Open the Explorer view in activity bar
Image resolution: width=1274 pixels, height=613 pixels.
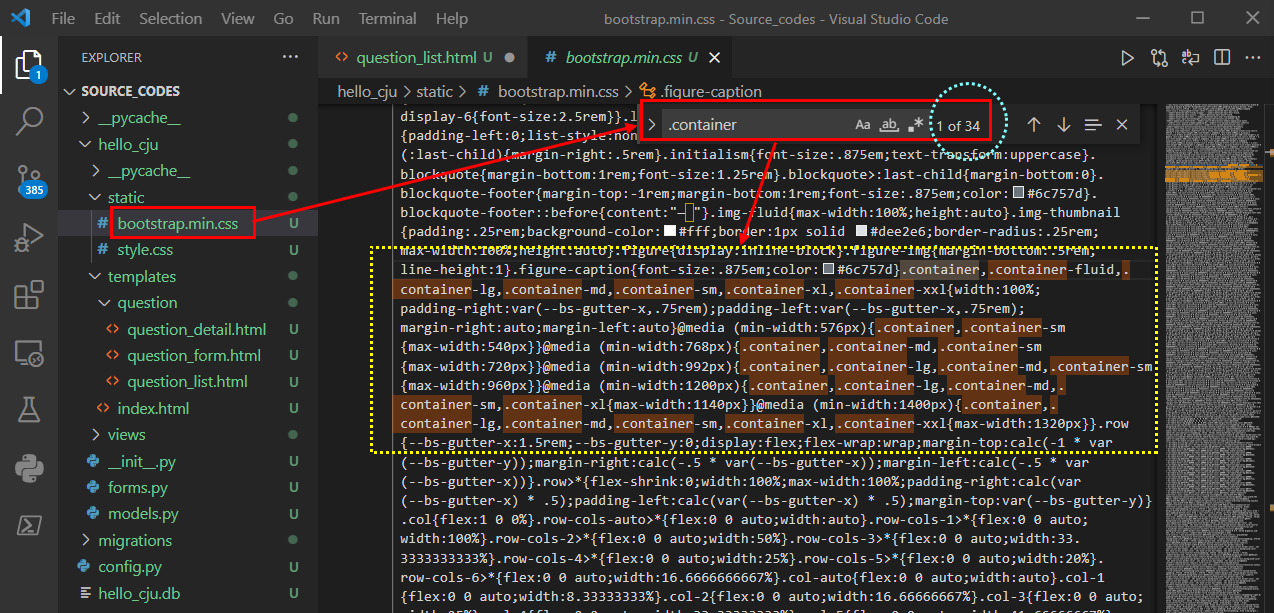tap(29, 65)
